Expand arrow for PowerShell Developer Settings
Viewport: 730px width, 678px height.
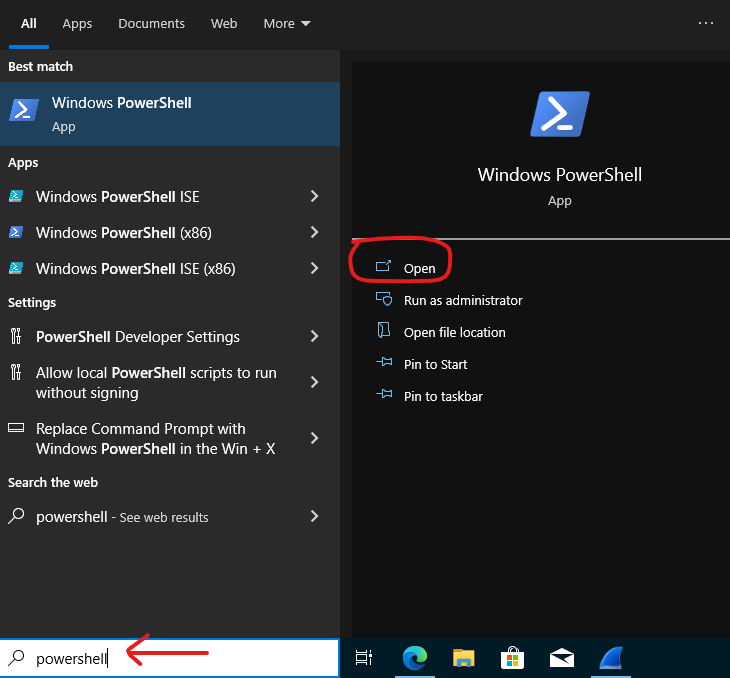tap(315, 337)
